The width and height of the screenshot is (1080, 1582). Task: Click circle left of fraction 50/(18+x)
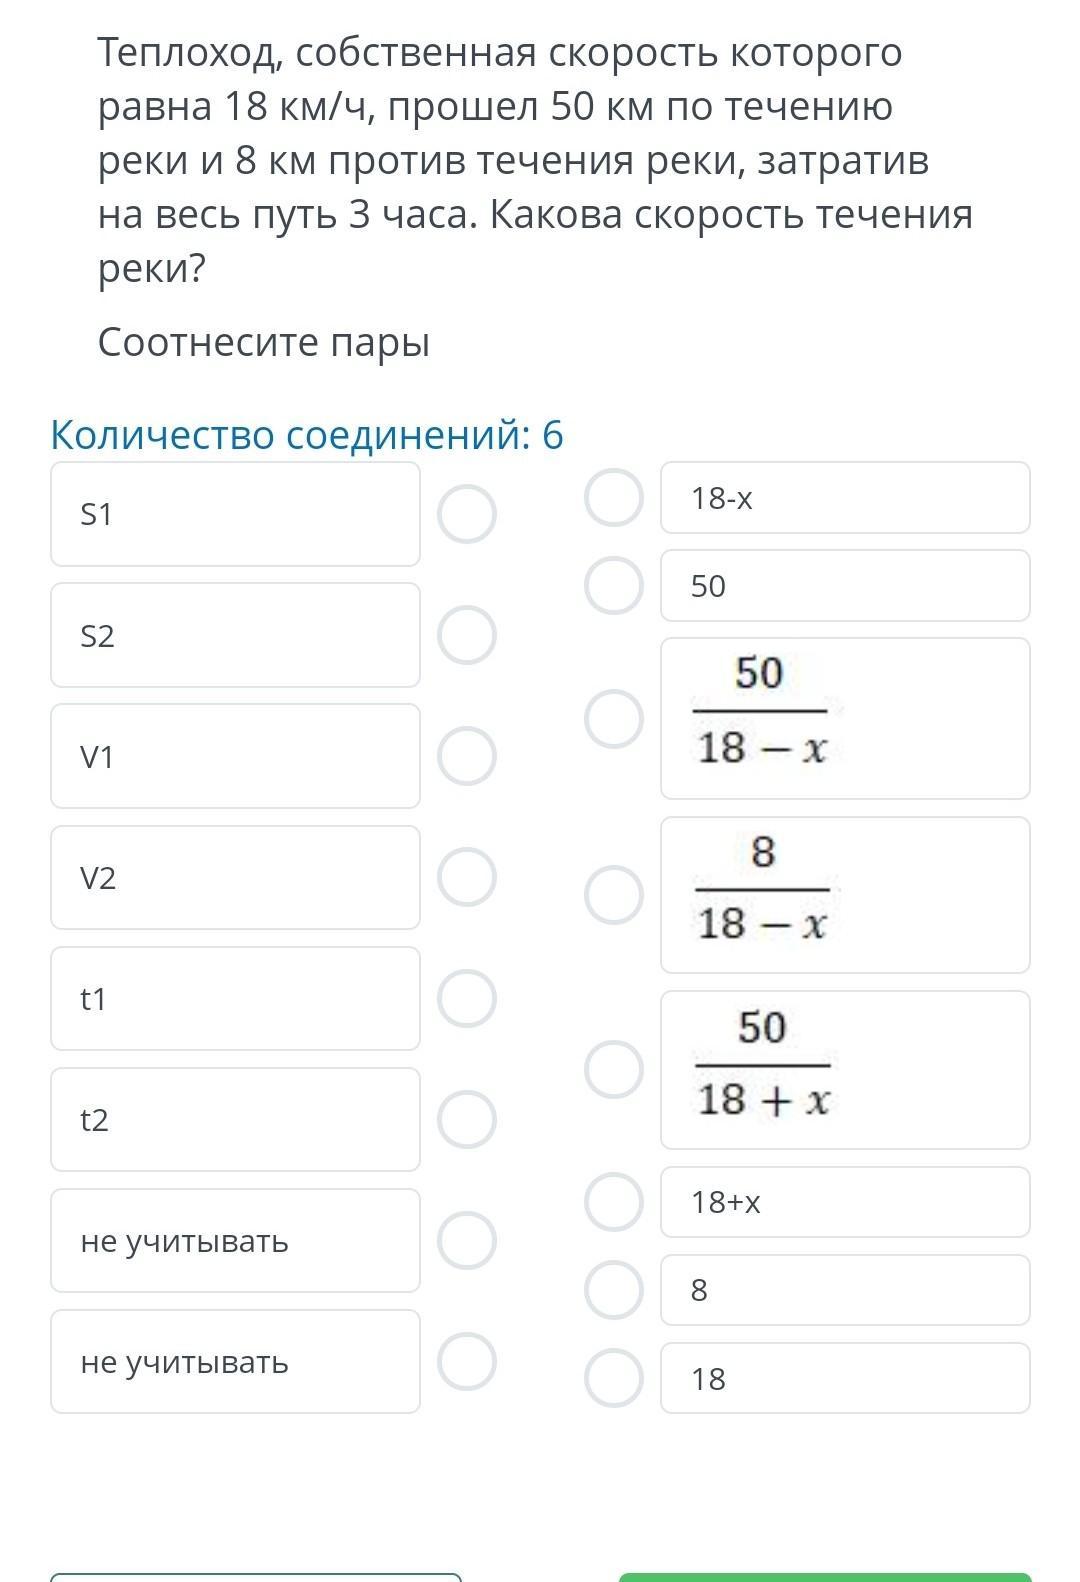point(613,1069)
